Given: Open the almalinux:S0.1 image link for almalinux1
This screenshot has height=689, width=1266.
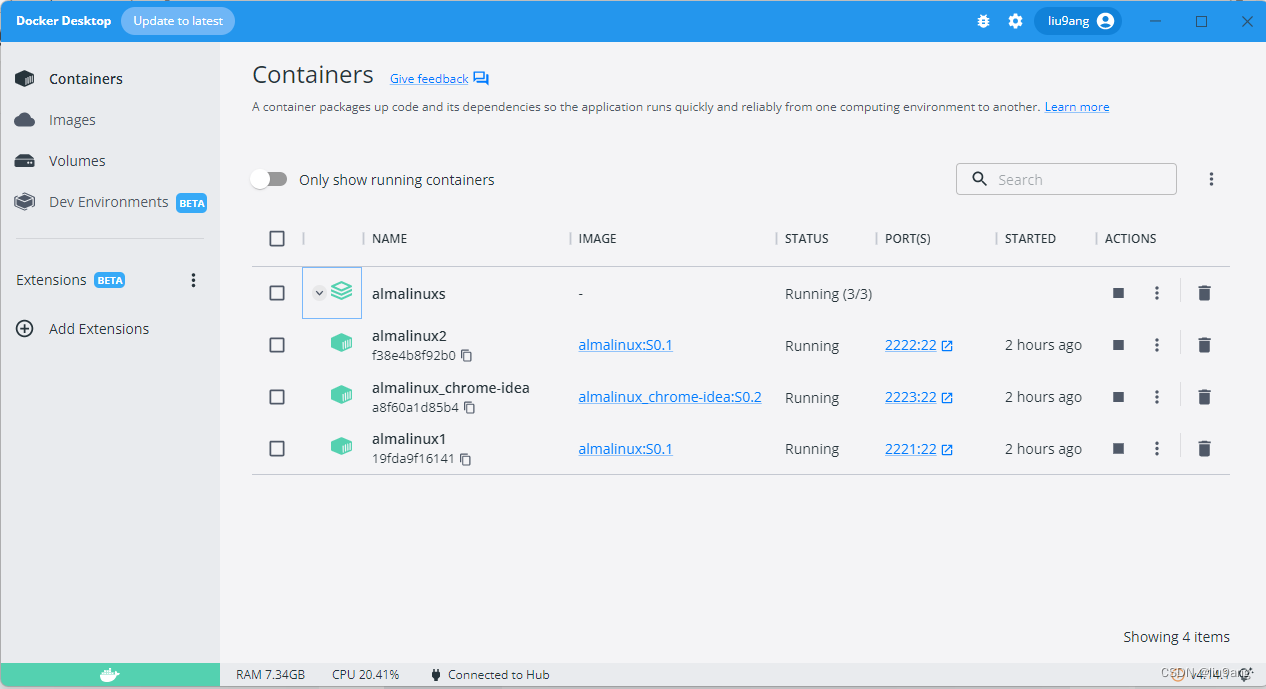Looking at the screenshot, I should click(625, 449).
